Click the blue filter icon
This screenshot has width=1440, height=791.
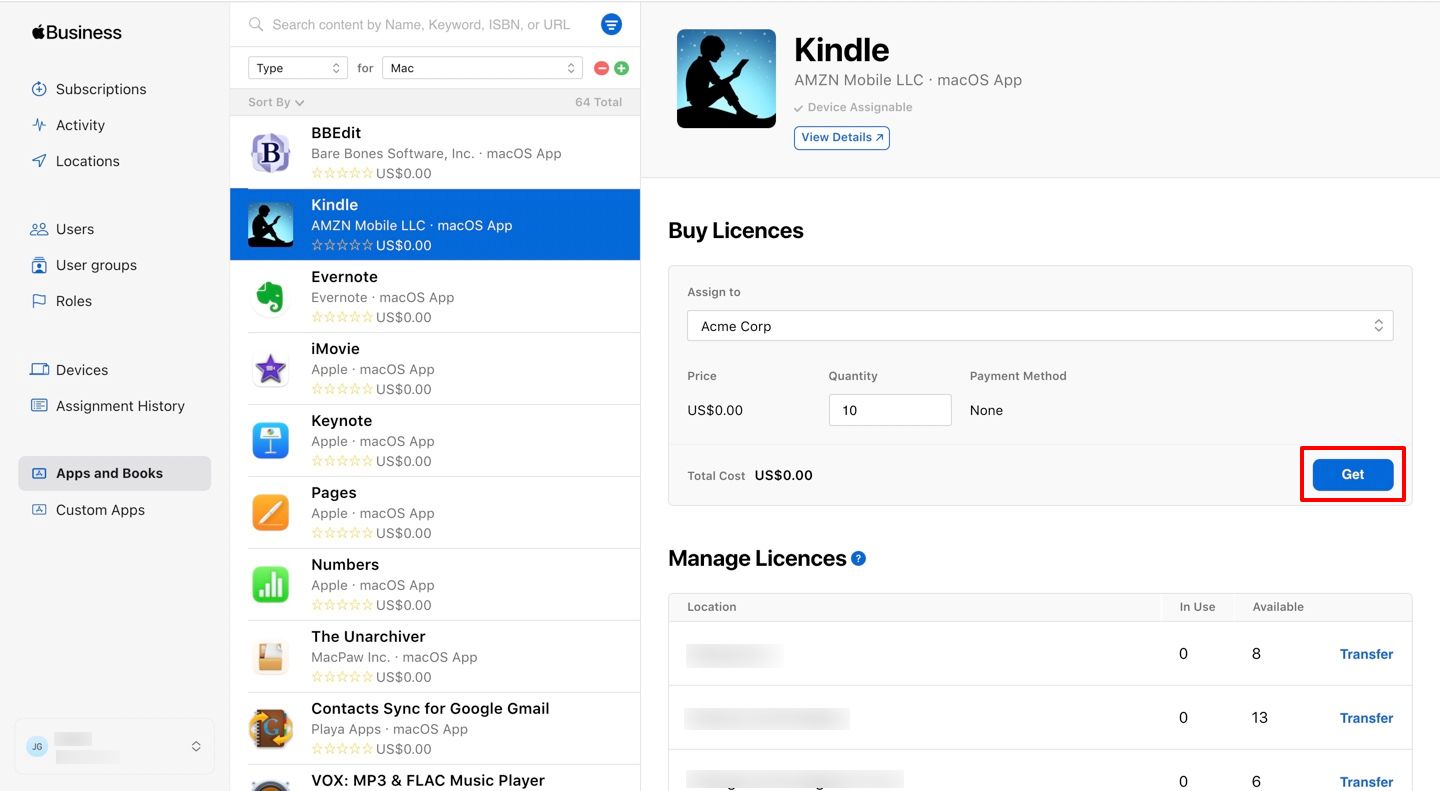pyautogui.click(x=611, y=24)
